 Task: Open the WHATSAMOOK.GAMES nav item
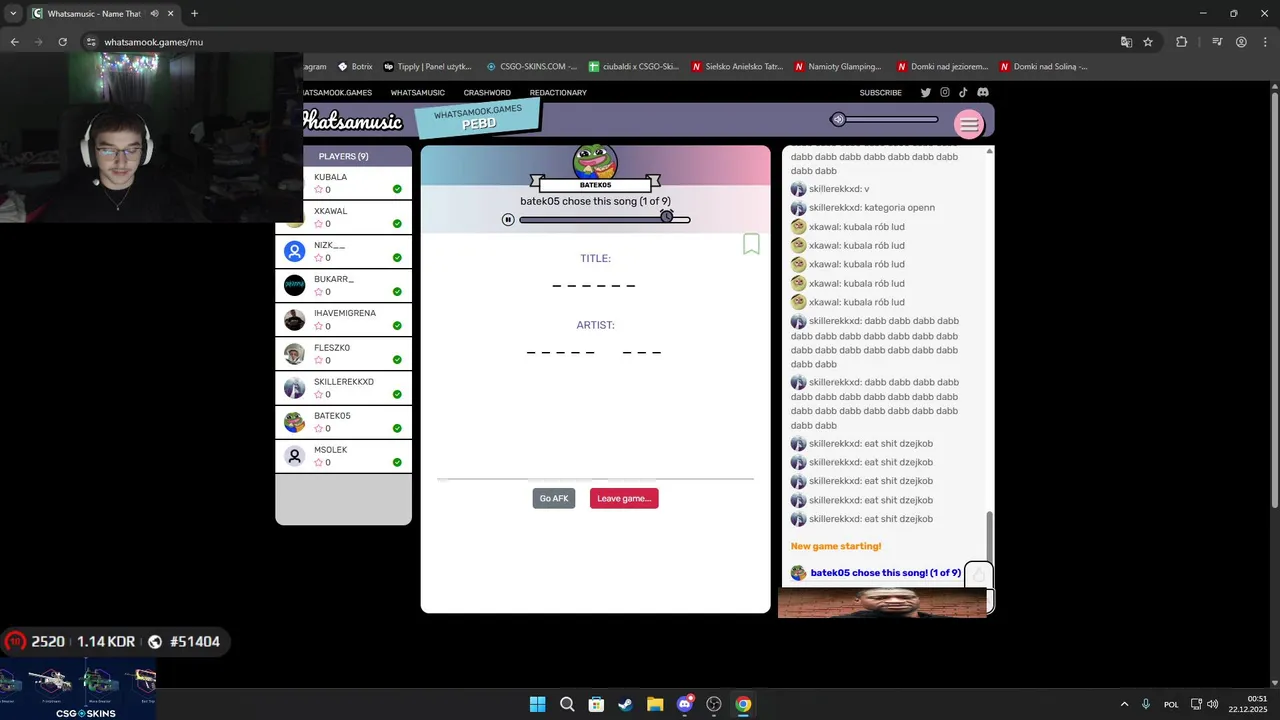[x=337, y=93]
